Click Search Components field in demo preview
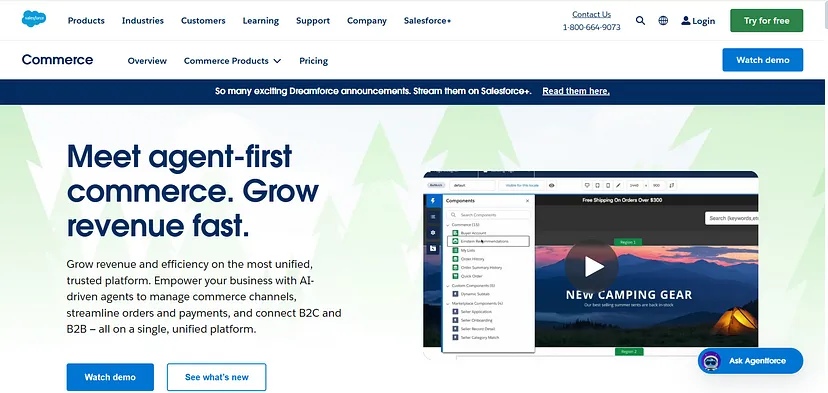The width and height of the screenshot is (828, 393). pos(488,215)
